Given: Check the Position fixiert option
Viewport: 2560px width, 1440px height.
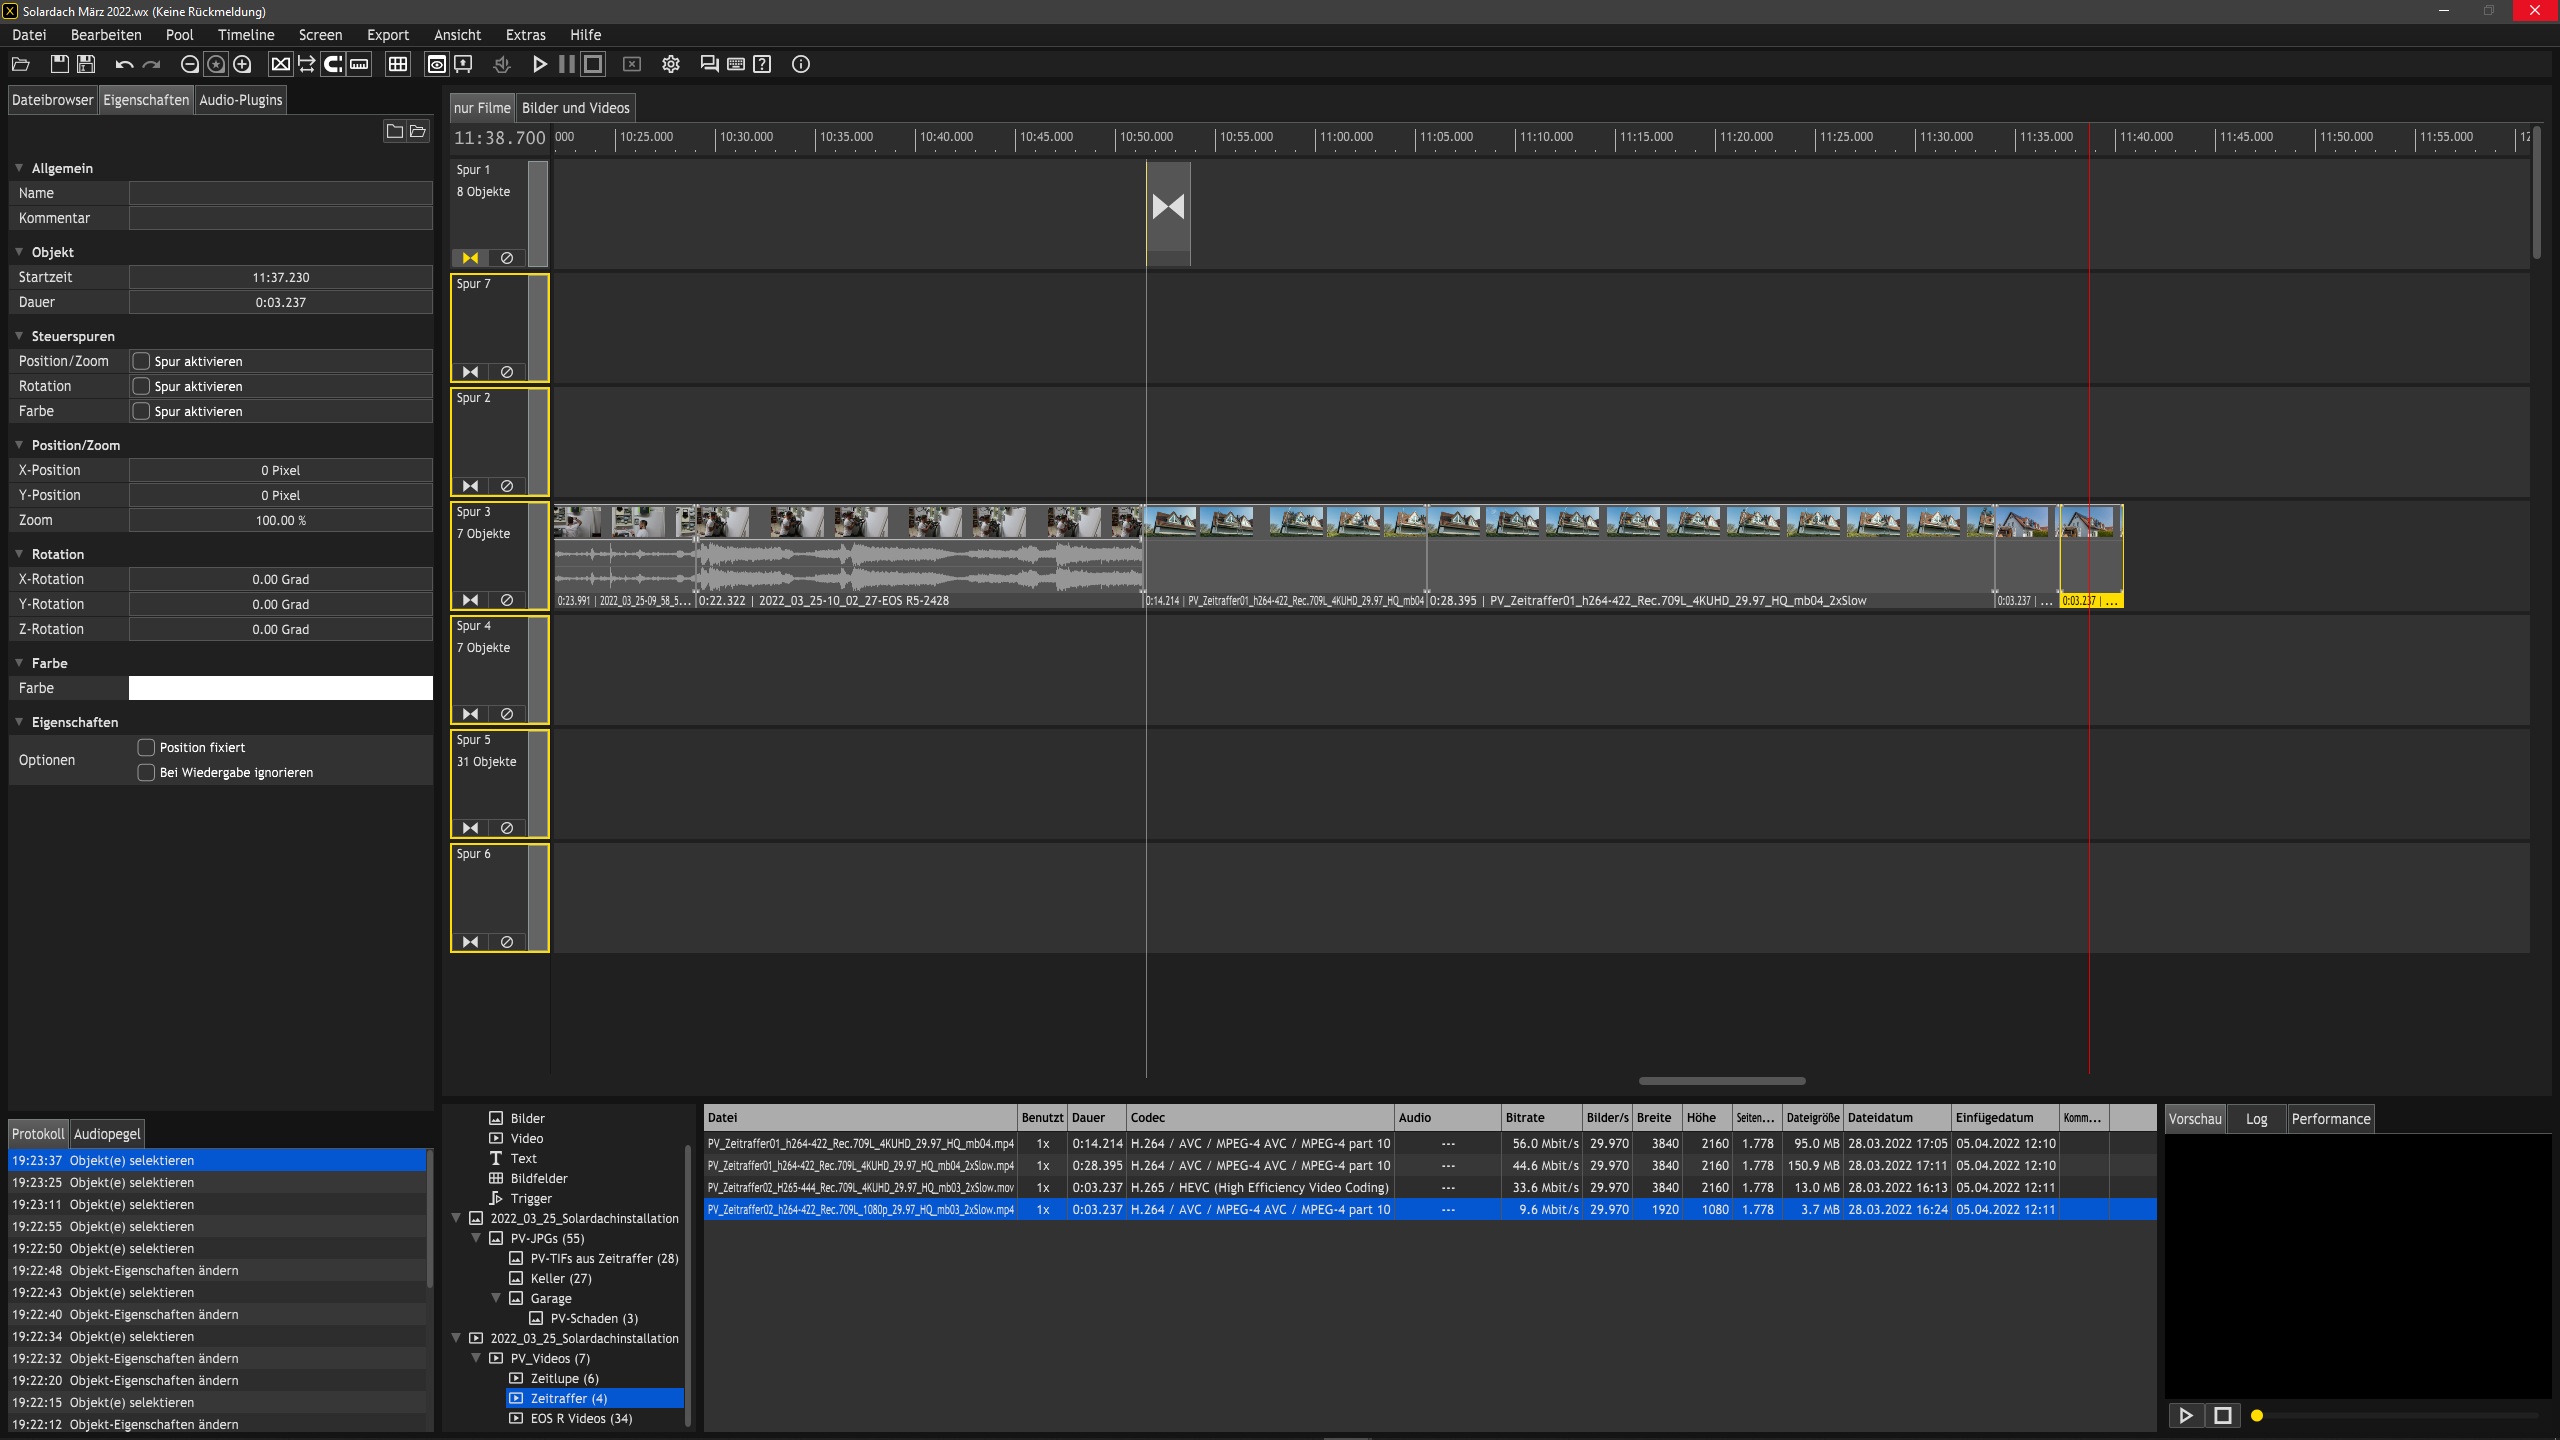Looking at the screenshot, I should click(x=146, y=747).
